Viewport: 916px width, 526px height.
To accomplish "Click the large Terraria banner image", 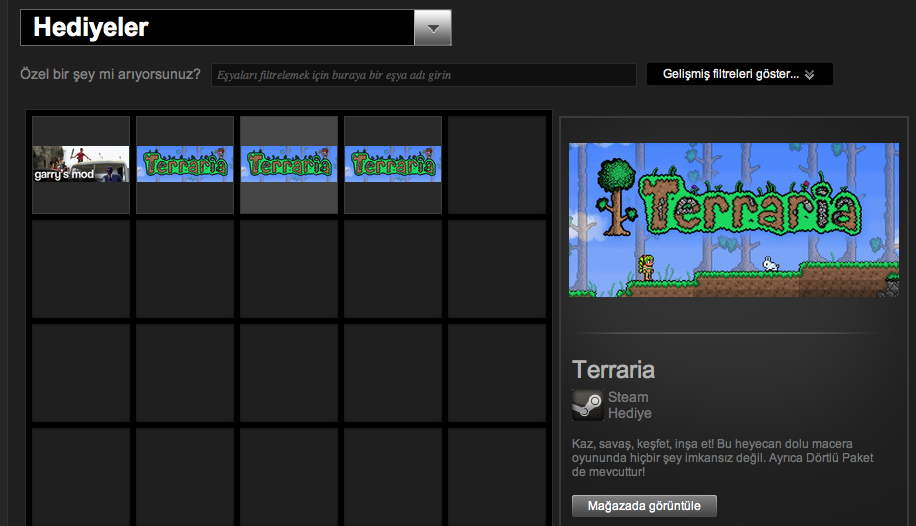I will pos(734,220).
